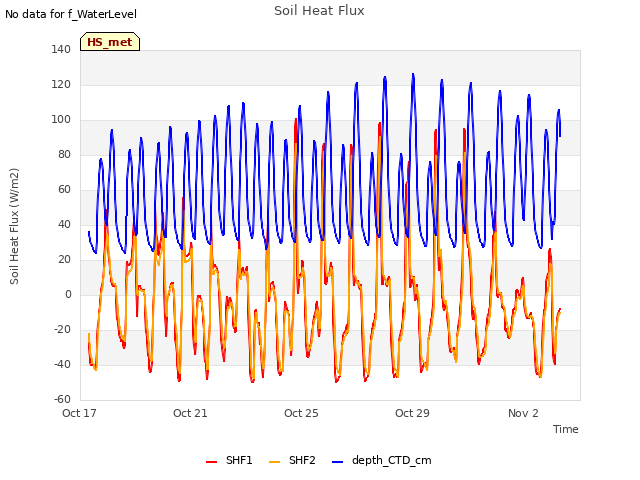
Task: Click the 80 y-axis tick label
Action: click(64, 154)
